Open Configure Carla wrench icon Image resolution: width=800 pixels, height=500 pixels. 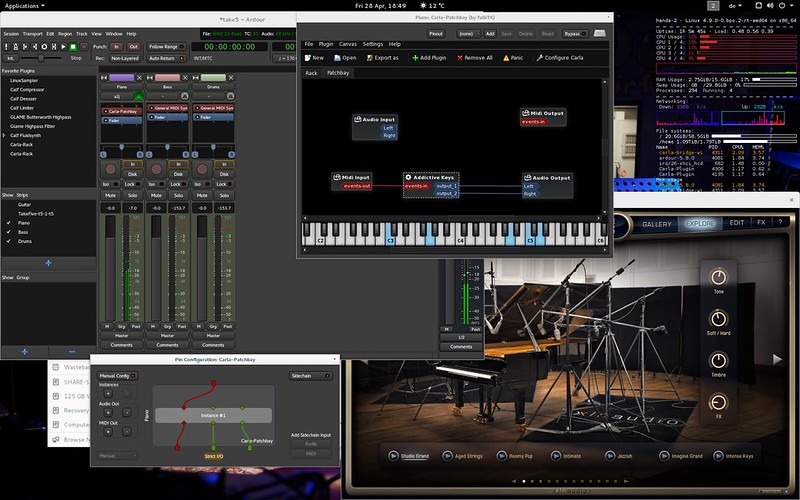click(x=540, y=58)
